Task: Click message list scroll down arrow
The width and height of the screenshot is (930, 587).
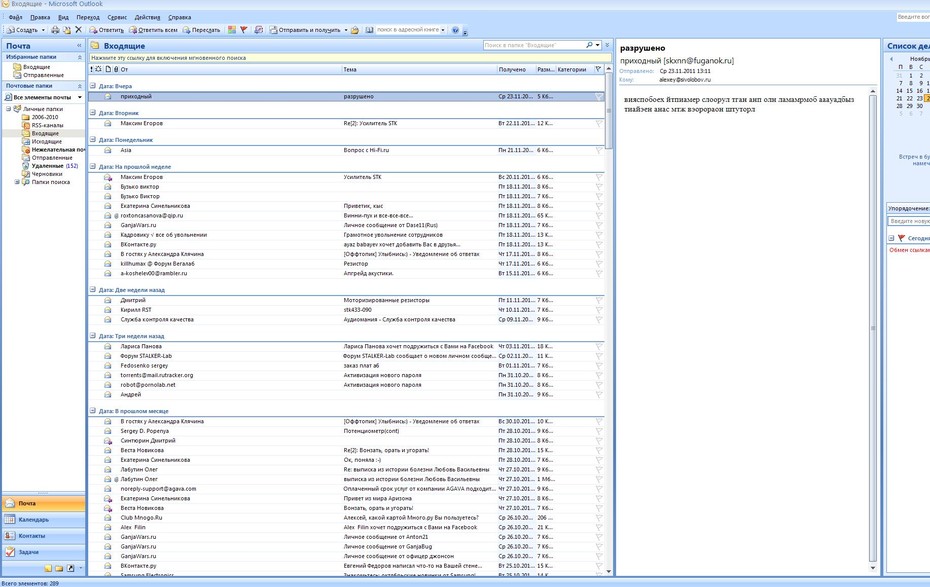Action: 609,572
